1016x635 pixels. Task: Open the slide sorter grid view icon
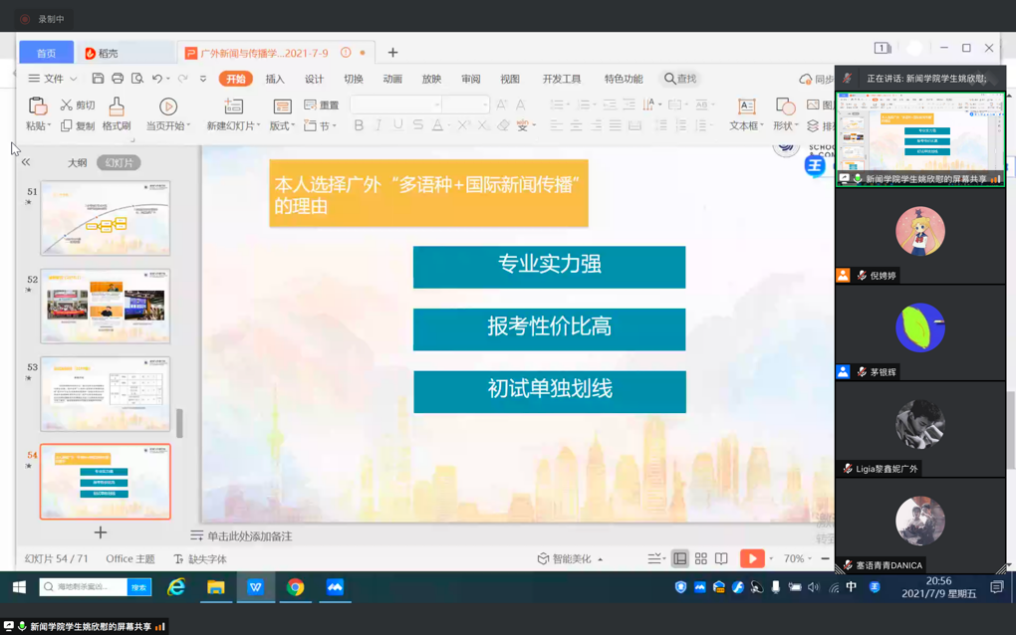pos(701,559)
